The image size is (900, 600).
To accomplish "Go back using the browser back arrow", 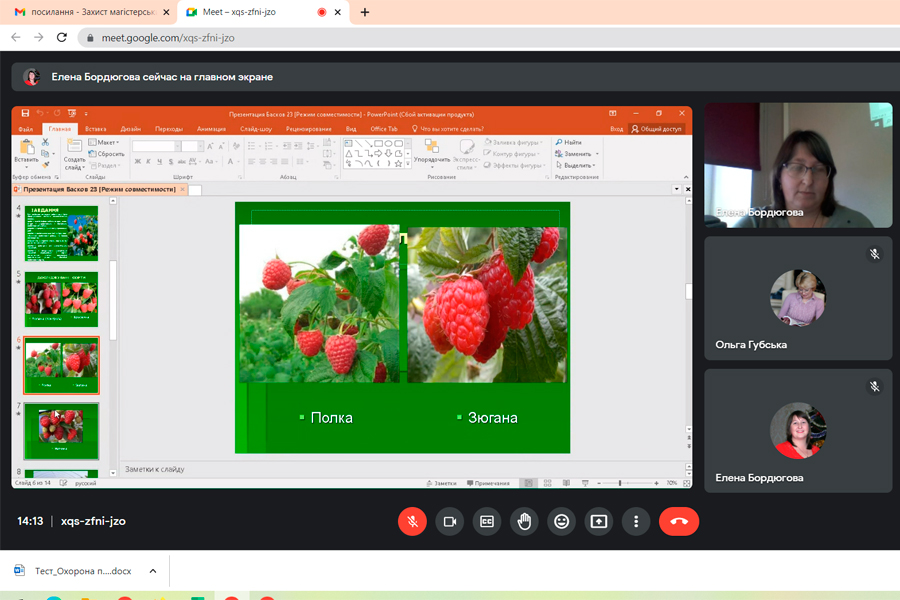I will (16, 37).
